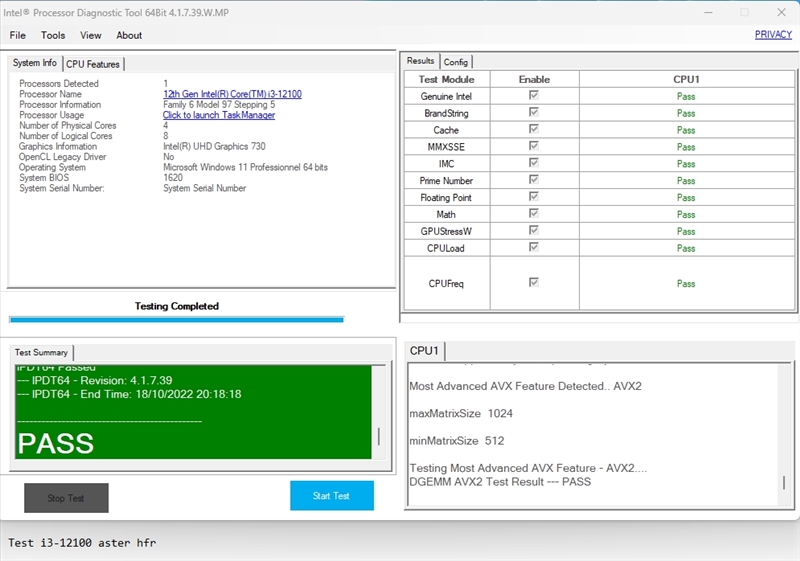Open the Tools menu
The image size is (800, 561).
click(x=53, y=35)
